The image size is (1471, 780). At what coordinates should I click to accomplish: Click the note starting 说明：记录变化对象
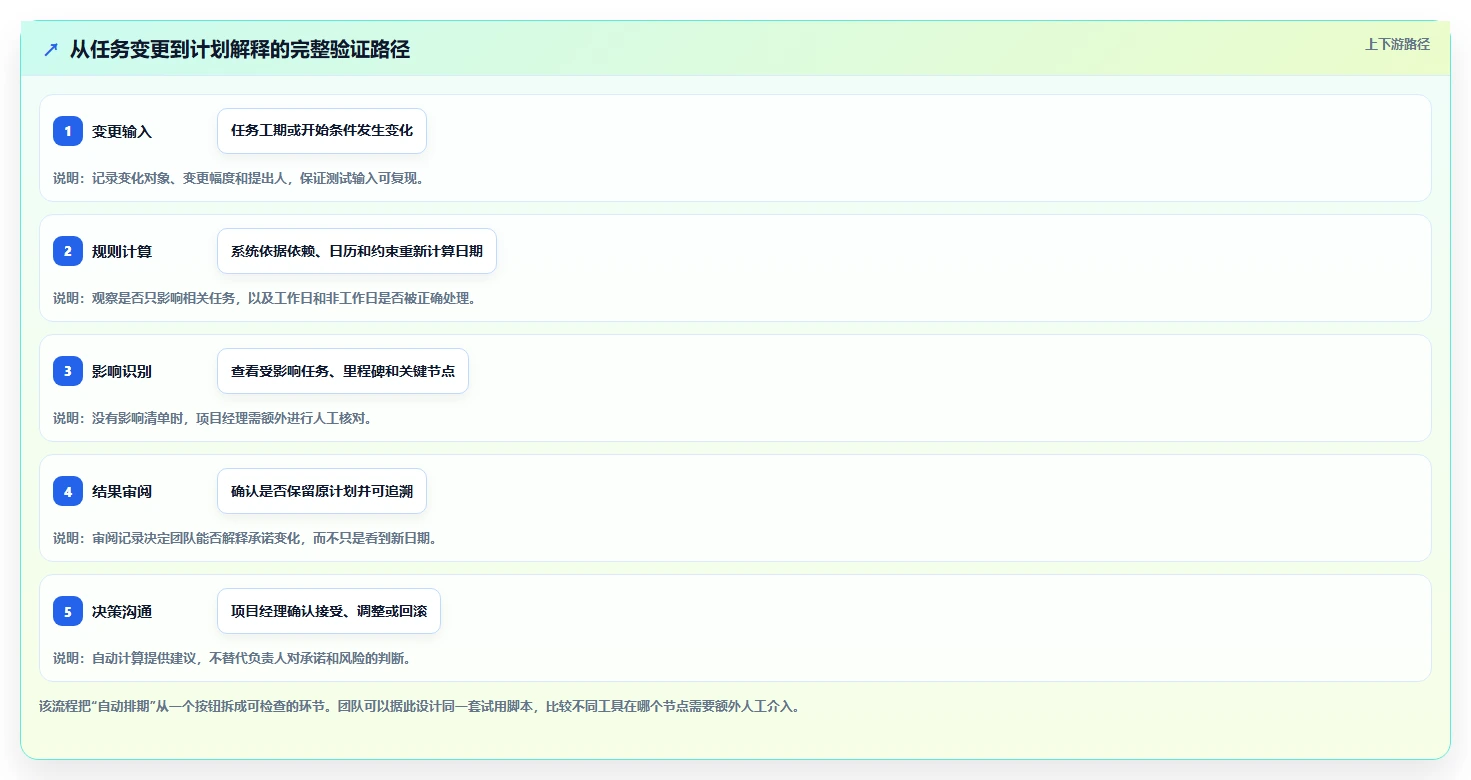coord(239,178)
